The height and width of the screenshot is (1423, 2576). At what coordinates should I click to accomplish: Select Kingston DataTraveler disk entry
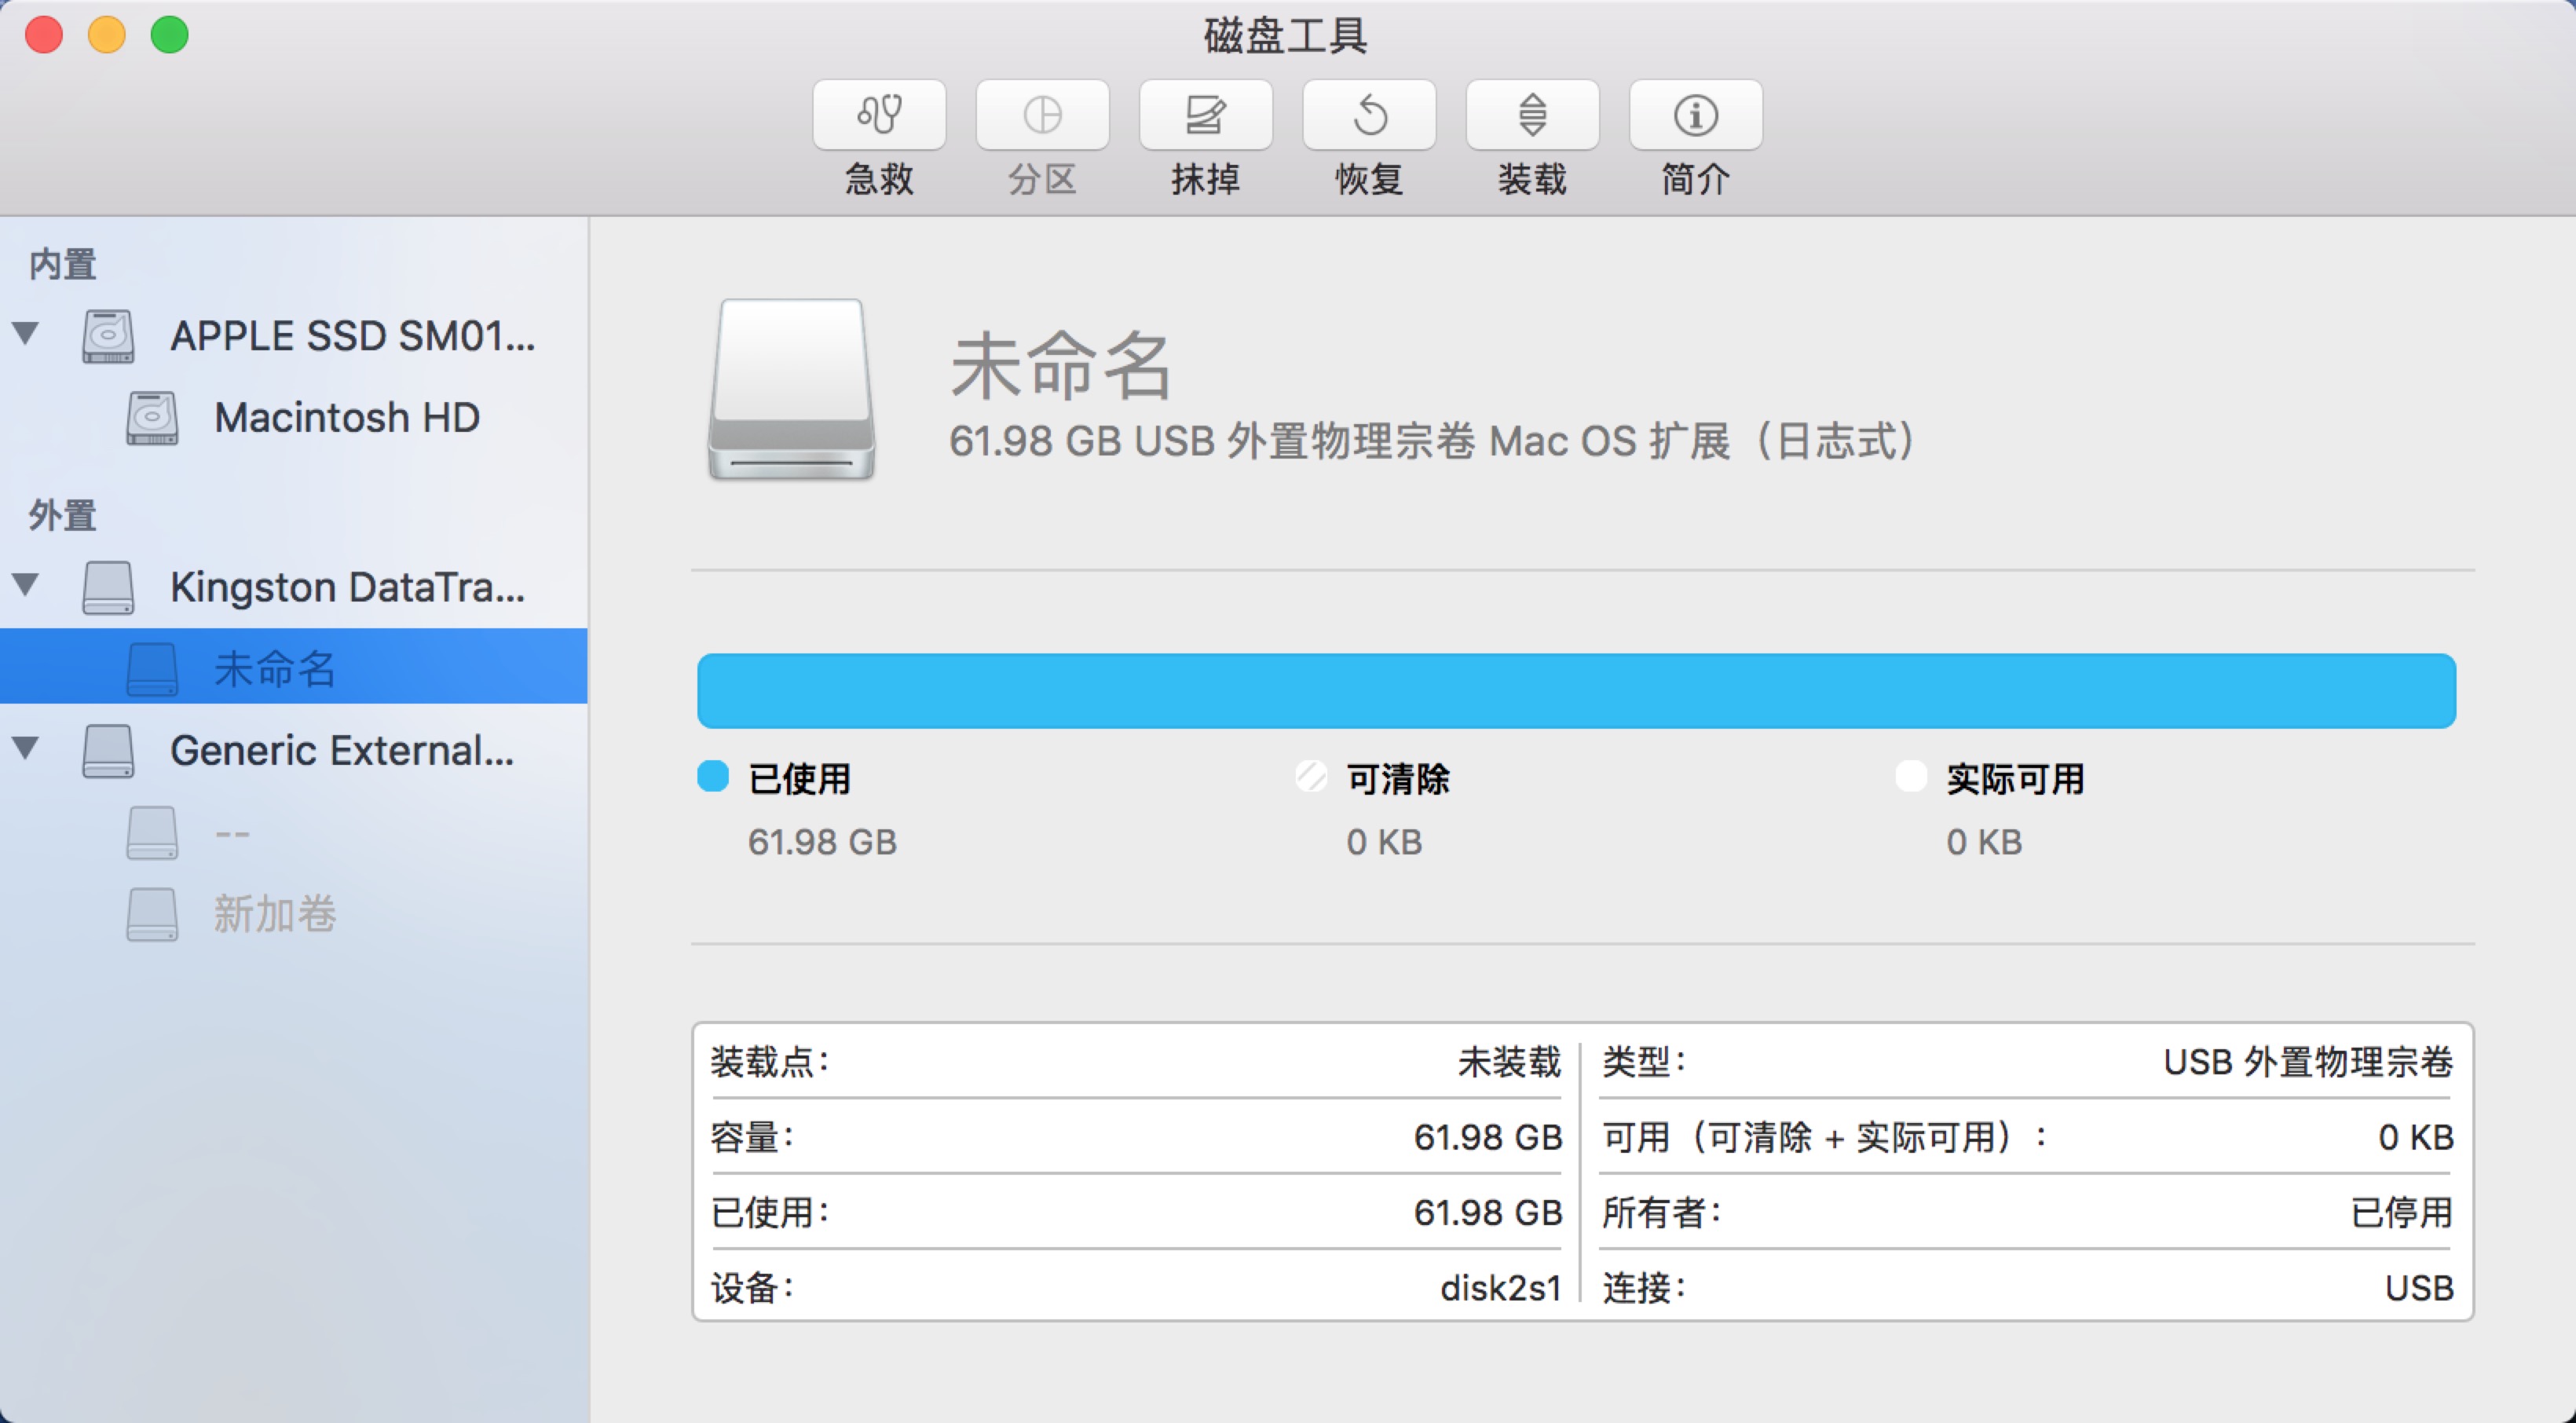pyautogui.click(x=346, y=586)
